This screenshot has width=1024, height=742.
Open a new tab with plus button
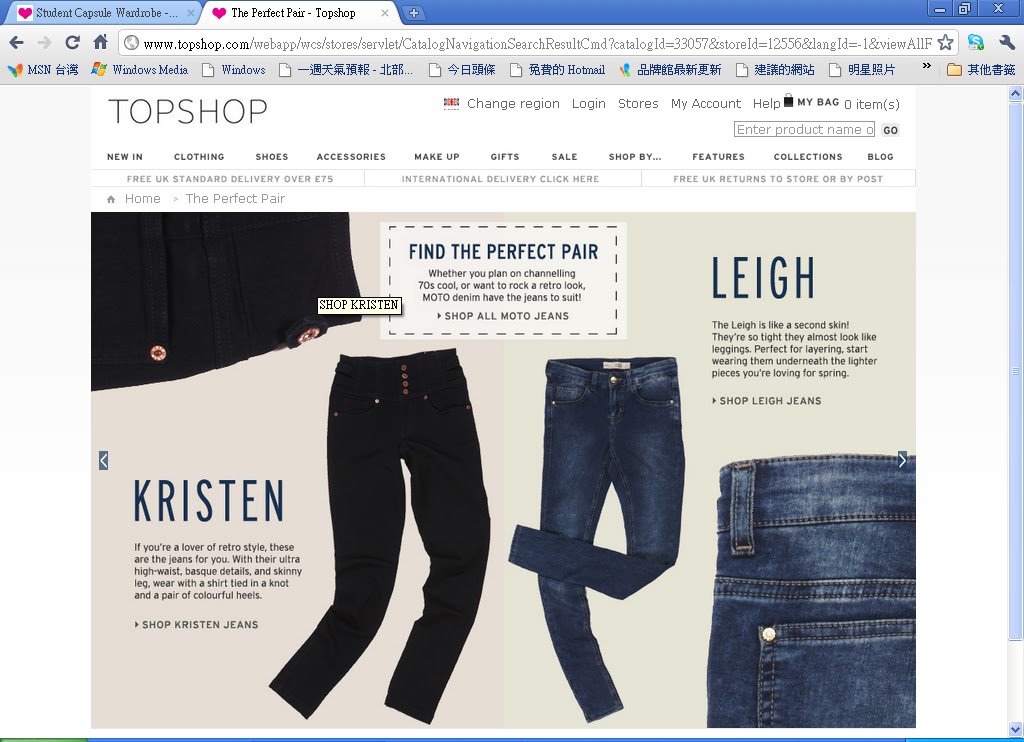(413, 12)
